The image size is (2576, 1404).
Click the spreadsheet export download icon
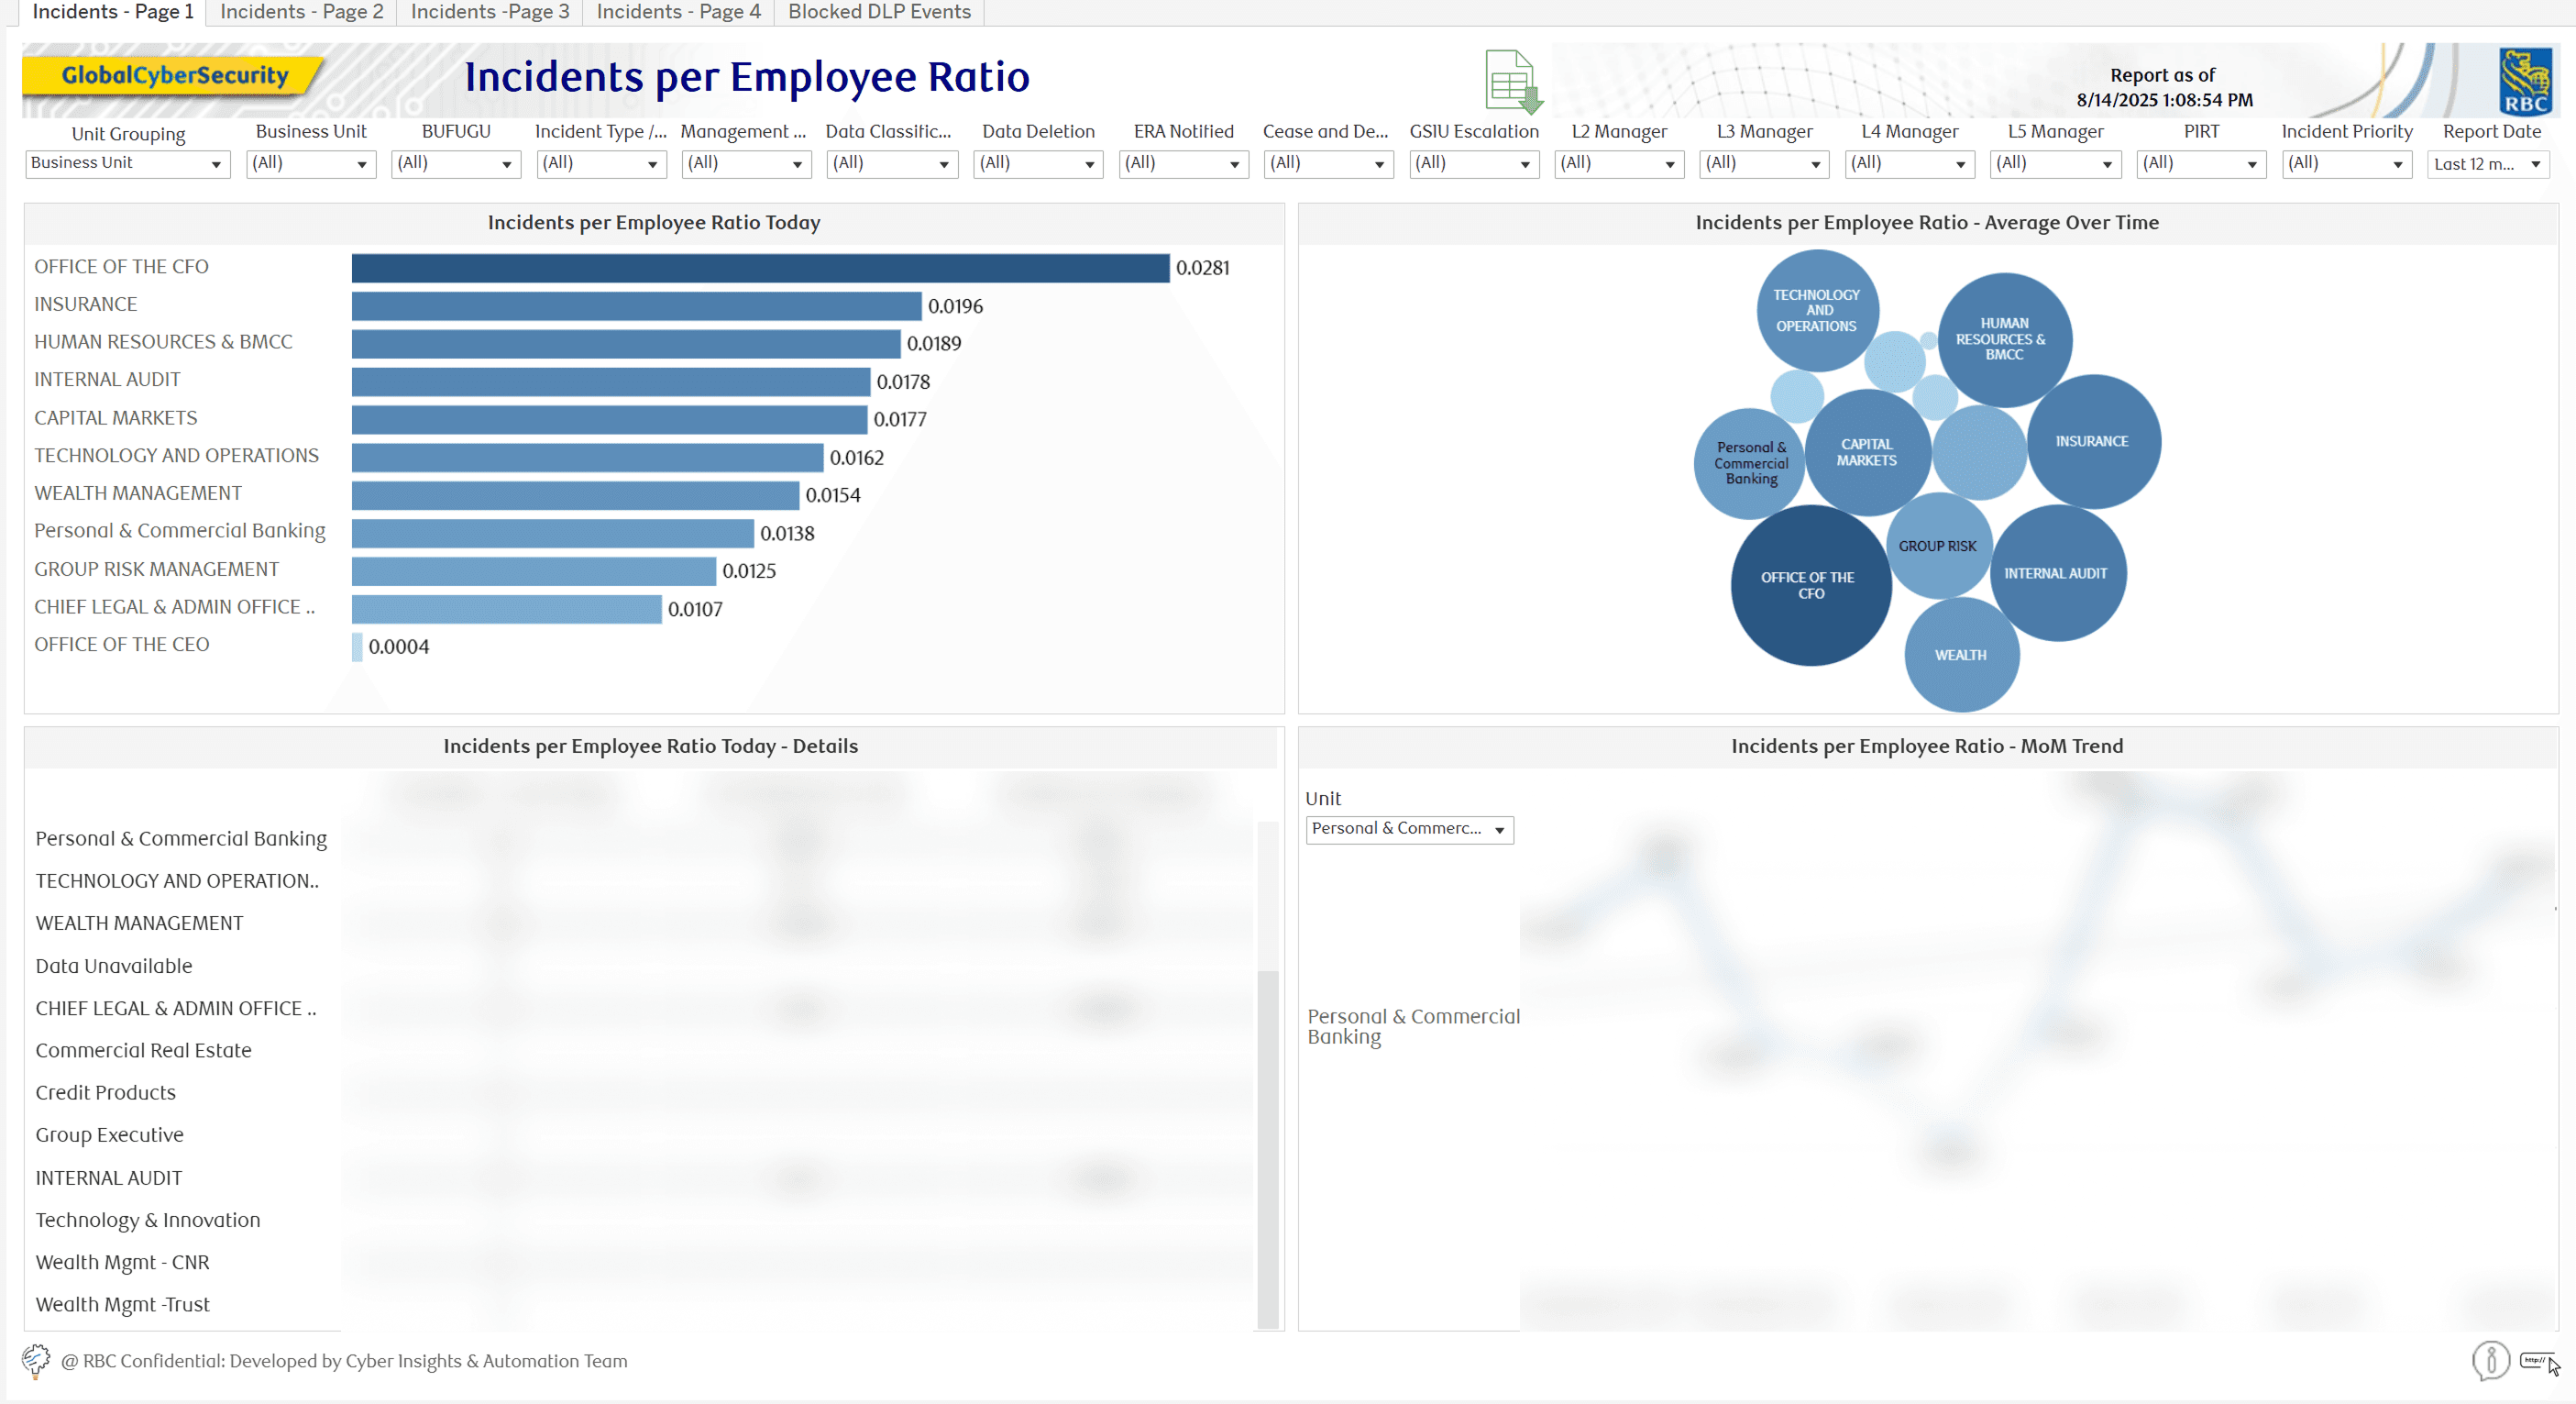(1512, 81)
